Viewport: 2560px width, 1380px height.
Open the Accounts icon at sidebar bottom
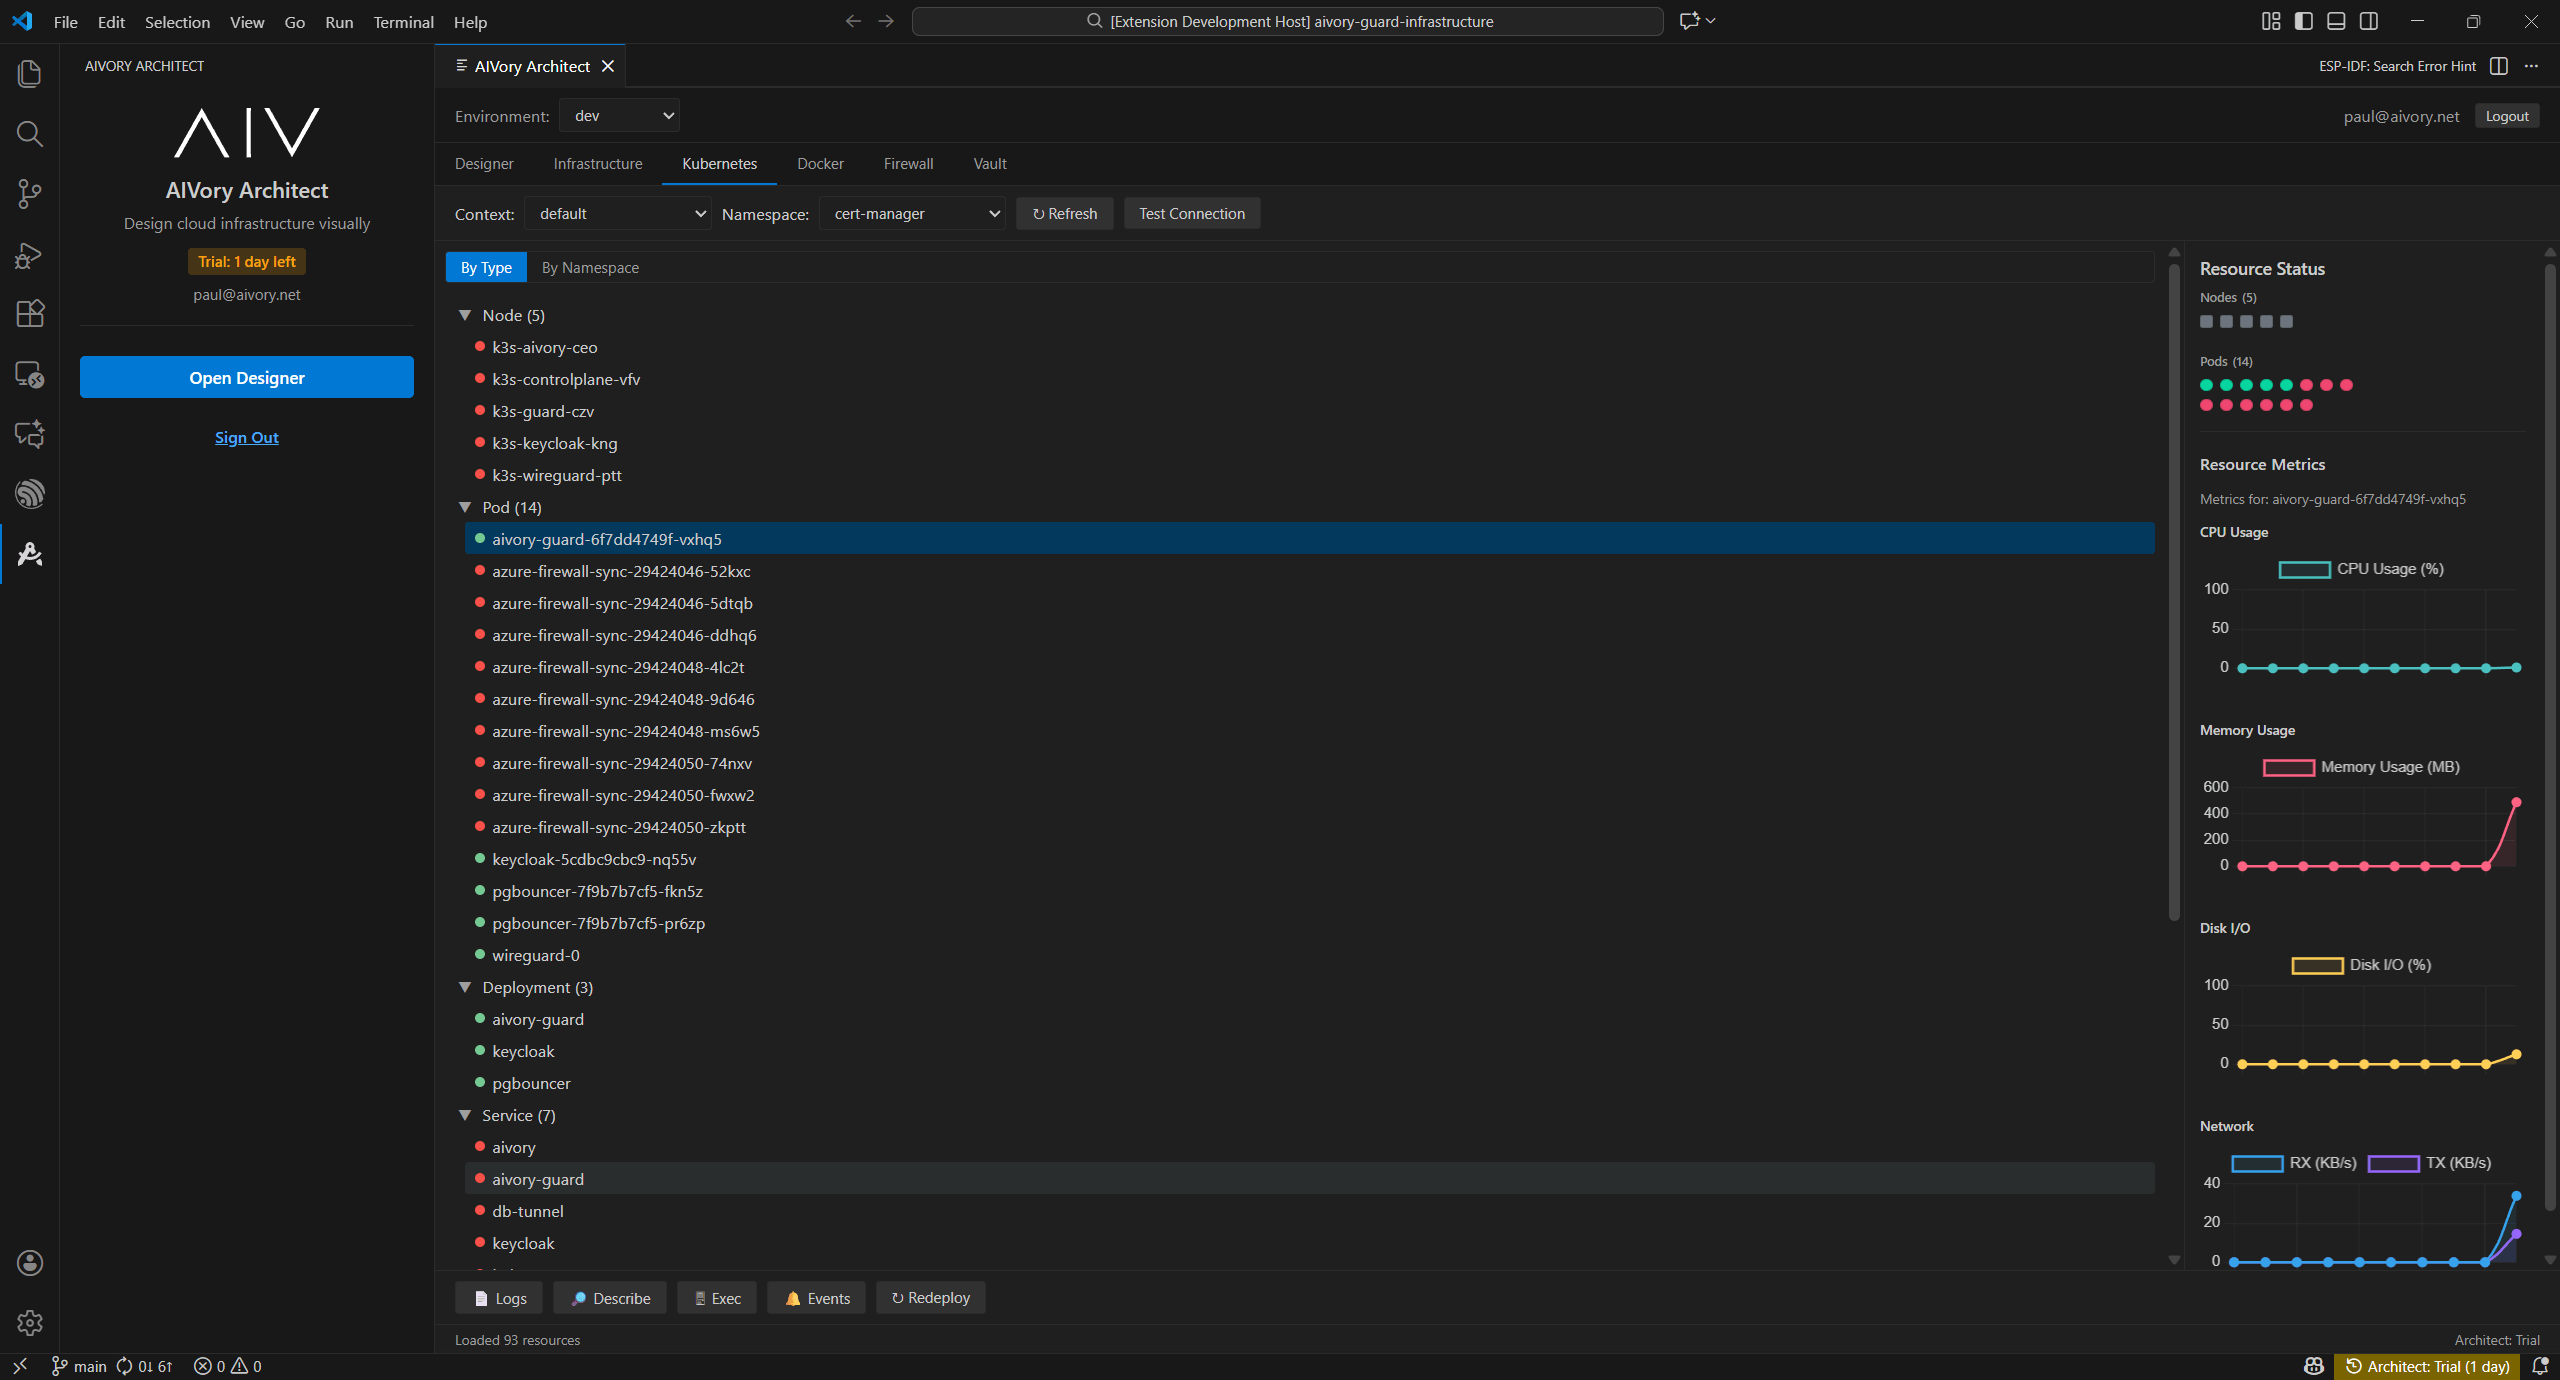tap(29, 1262)
